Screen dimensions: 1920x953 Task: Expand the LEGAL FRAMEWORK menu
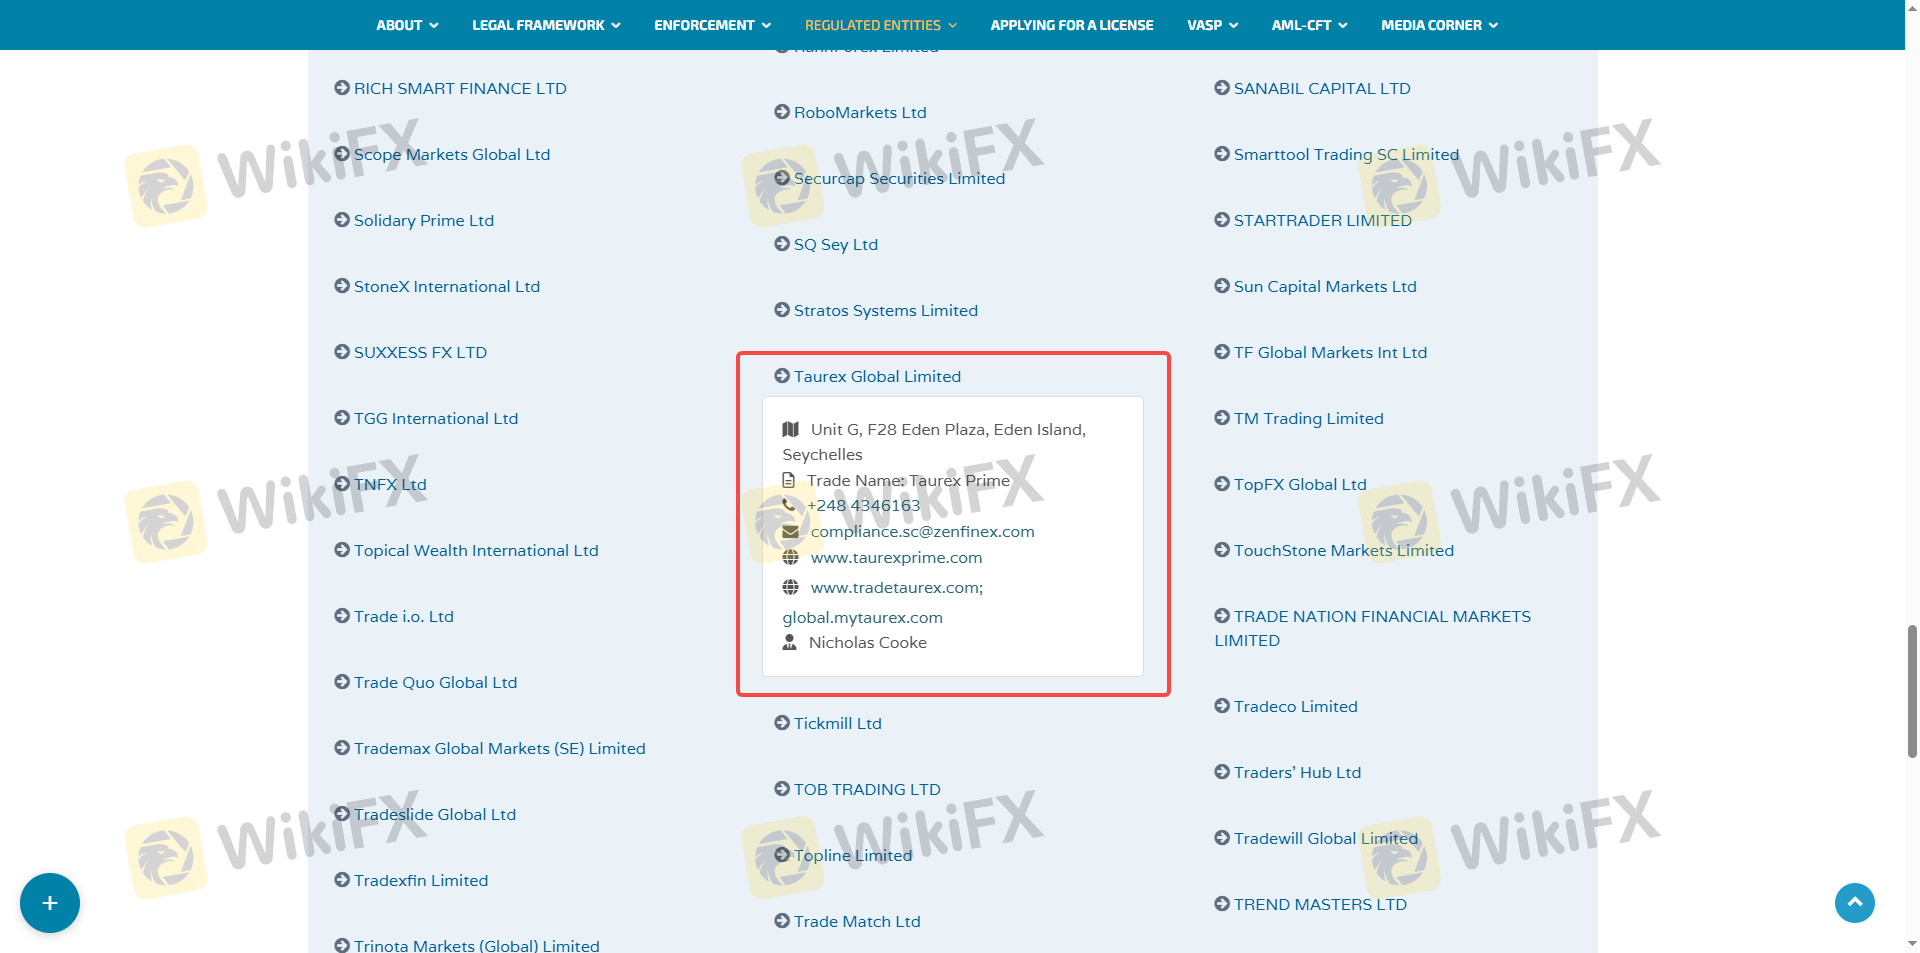tap(546, 25)
